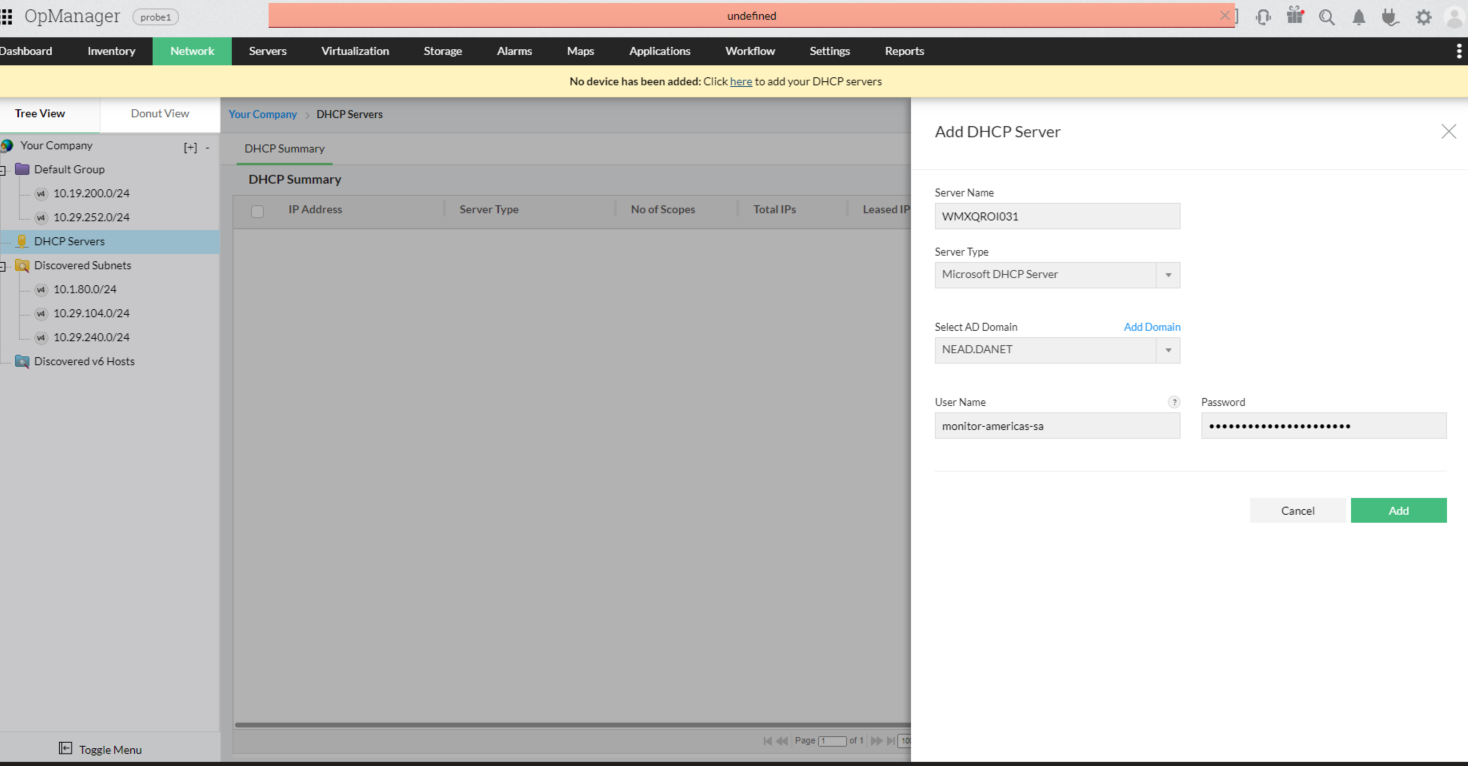Go to next page of DHCP table

[876, 741]
